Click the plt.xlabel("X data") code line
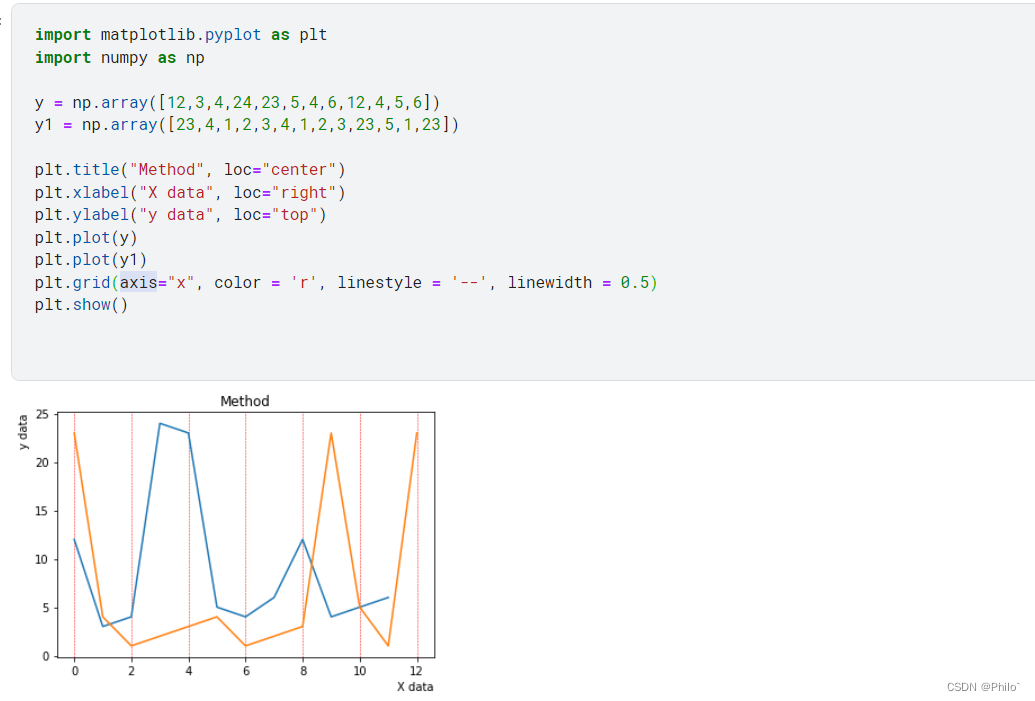The width and height of the screenshot is (1035, 701). [x=190, y=193]
